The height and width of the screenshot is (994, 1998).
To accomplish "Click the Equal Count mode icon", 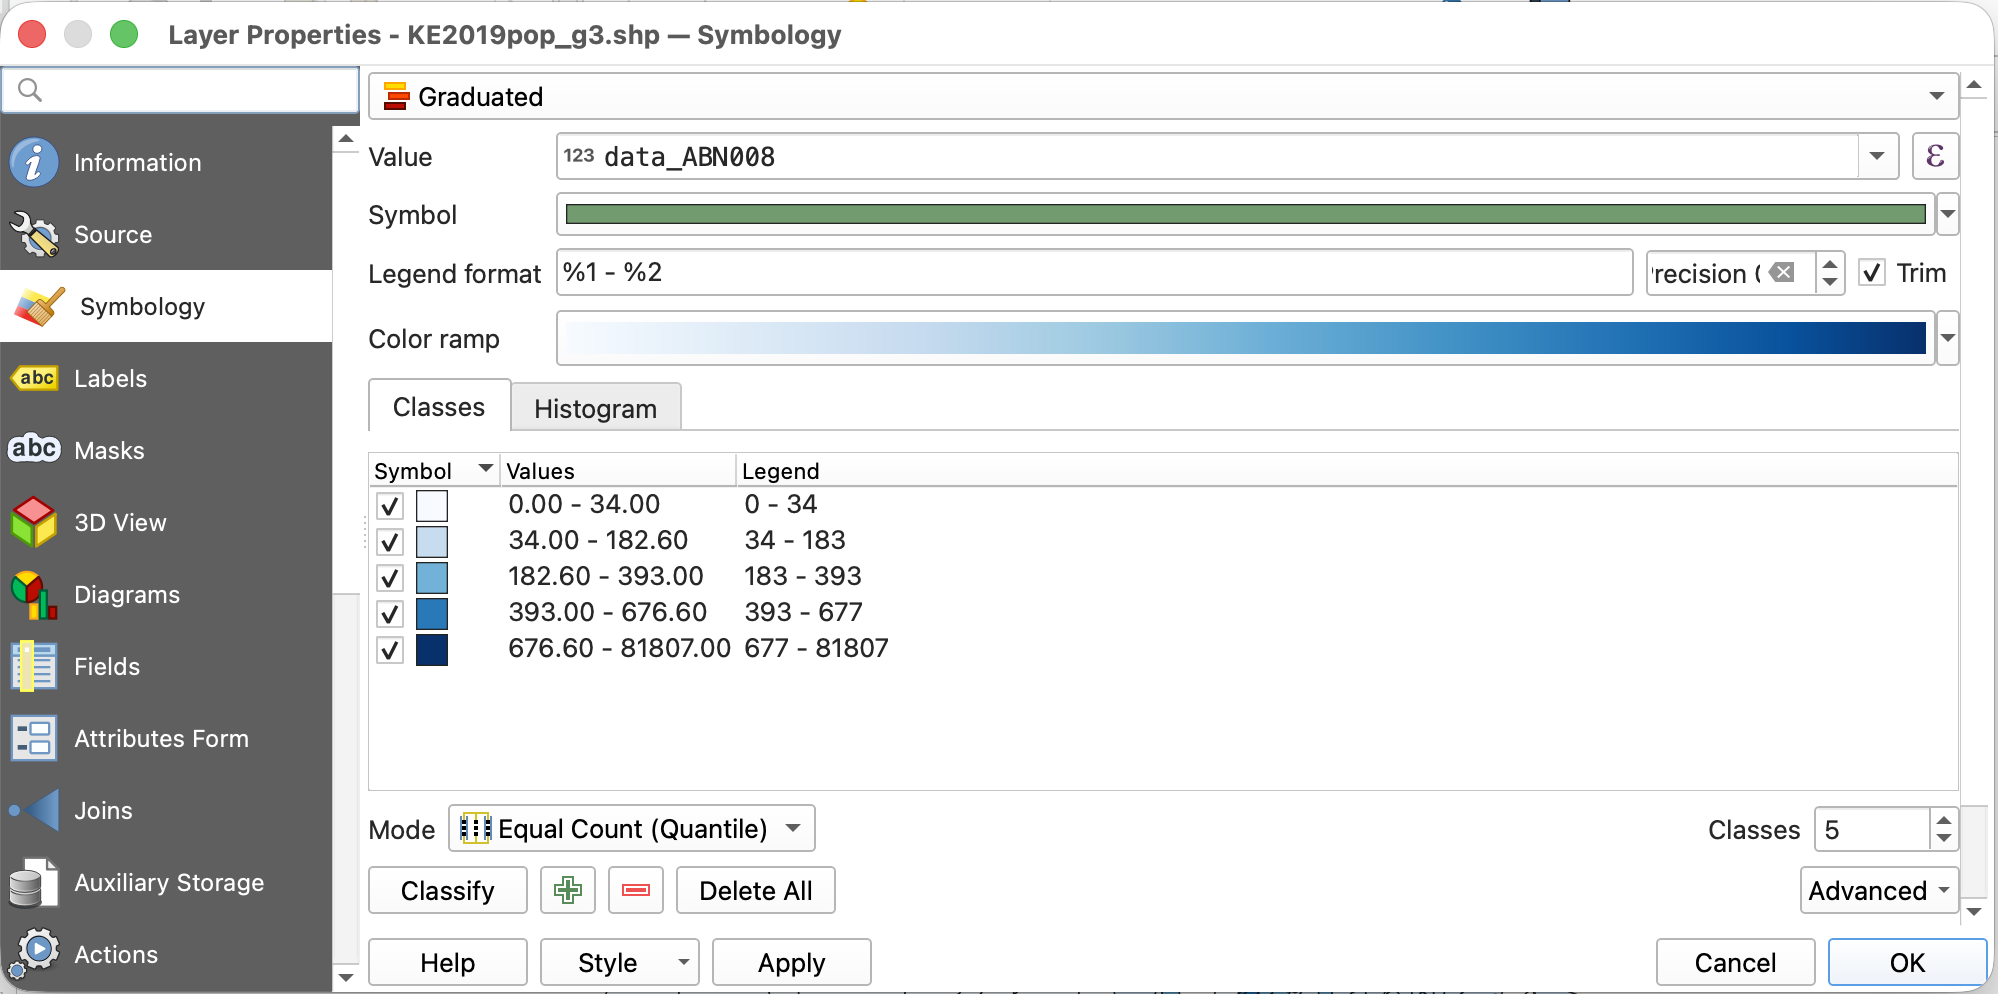I will coord(475,828).
